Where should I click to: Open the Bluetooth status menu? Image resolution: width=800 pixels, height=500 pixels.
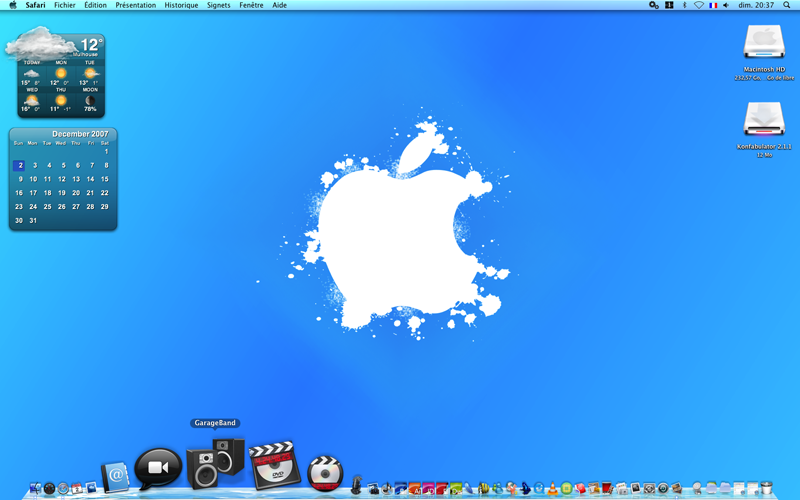pyautogui.click(x=684, y=5)
